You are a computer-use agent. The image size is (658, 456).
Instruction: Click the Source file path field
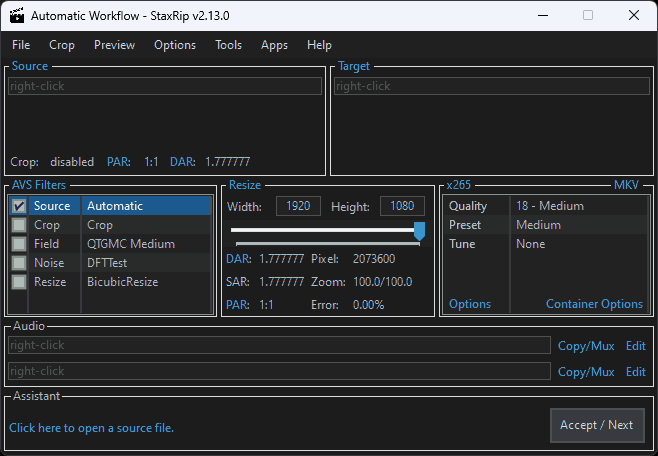pos(165,86)
